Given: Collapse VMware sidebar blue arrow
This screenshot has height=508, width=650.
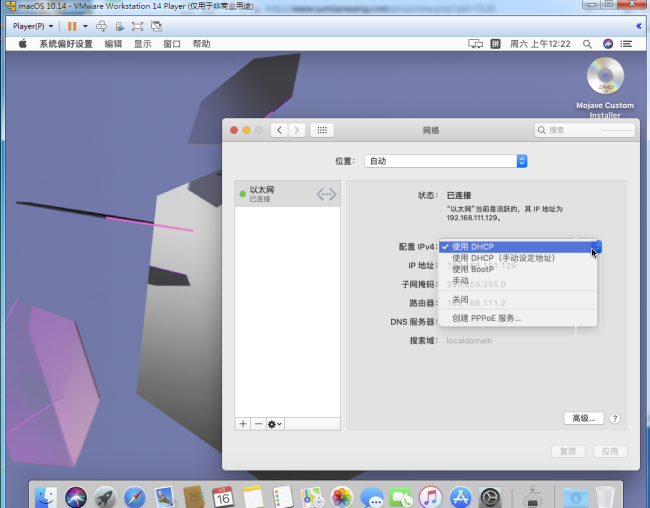Looking at the screenshot, I should pyautogui.click(x=639, y=26).
